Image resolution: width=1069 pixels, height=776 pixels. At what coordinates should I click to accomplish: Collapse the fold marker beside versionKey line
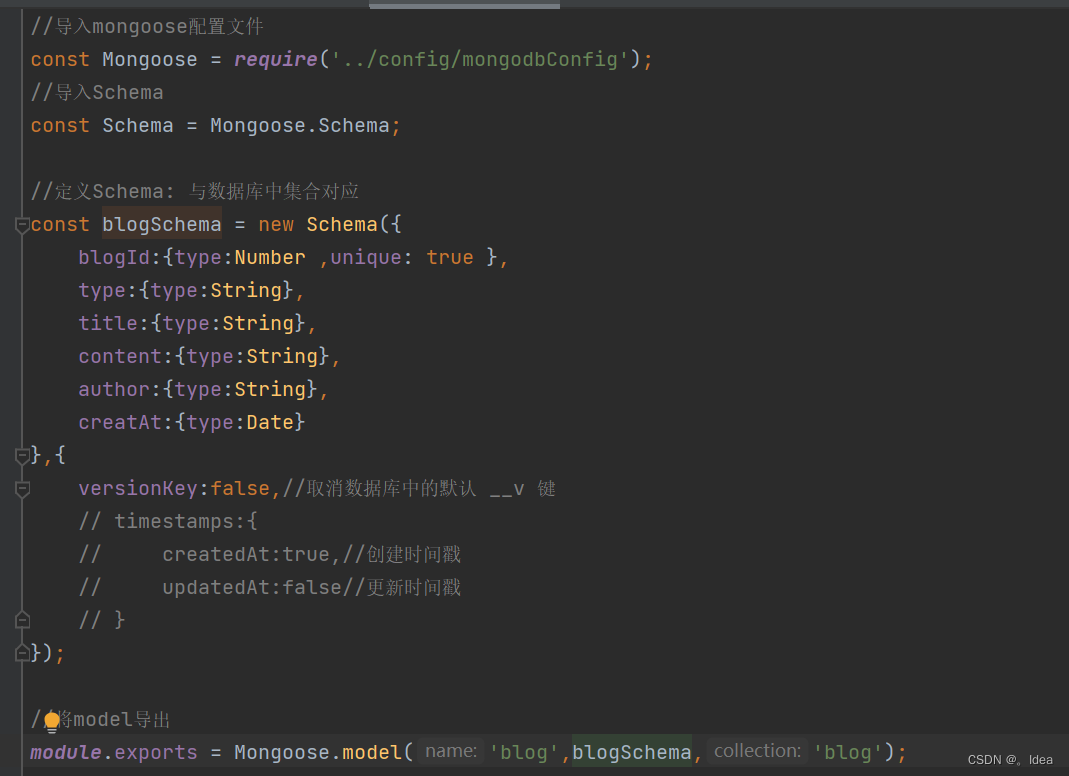click(22, 489)
